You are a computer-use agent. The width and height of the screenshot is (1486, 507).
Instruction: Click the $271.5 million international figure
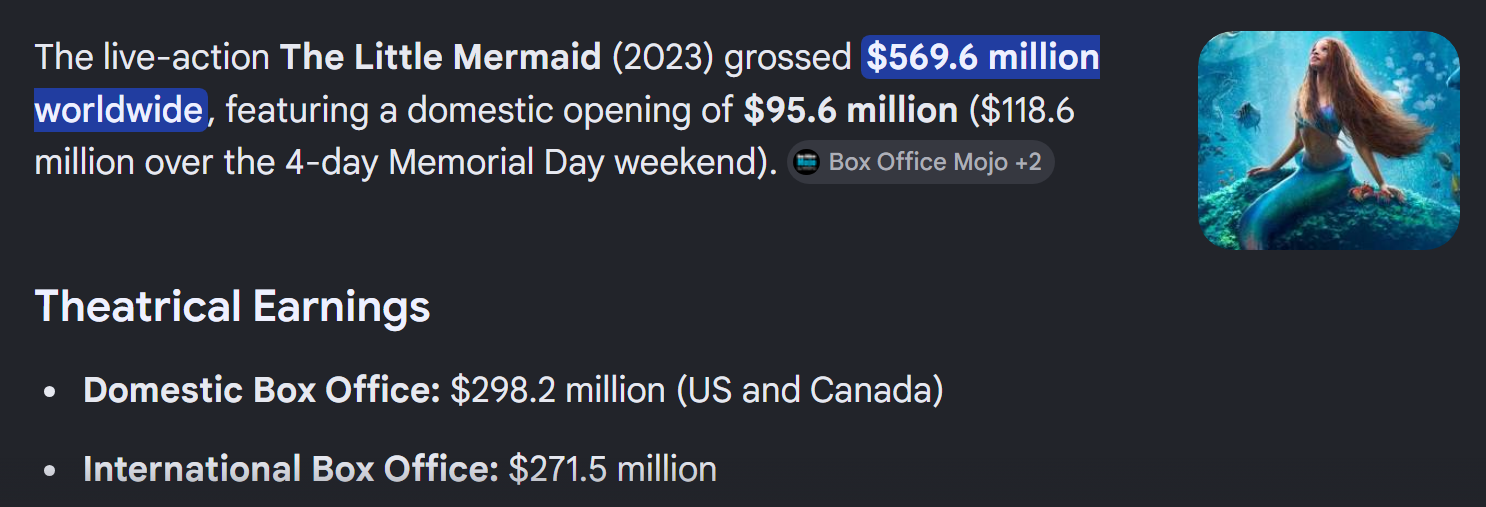[x=613, y=469]
